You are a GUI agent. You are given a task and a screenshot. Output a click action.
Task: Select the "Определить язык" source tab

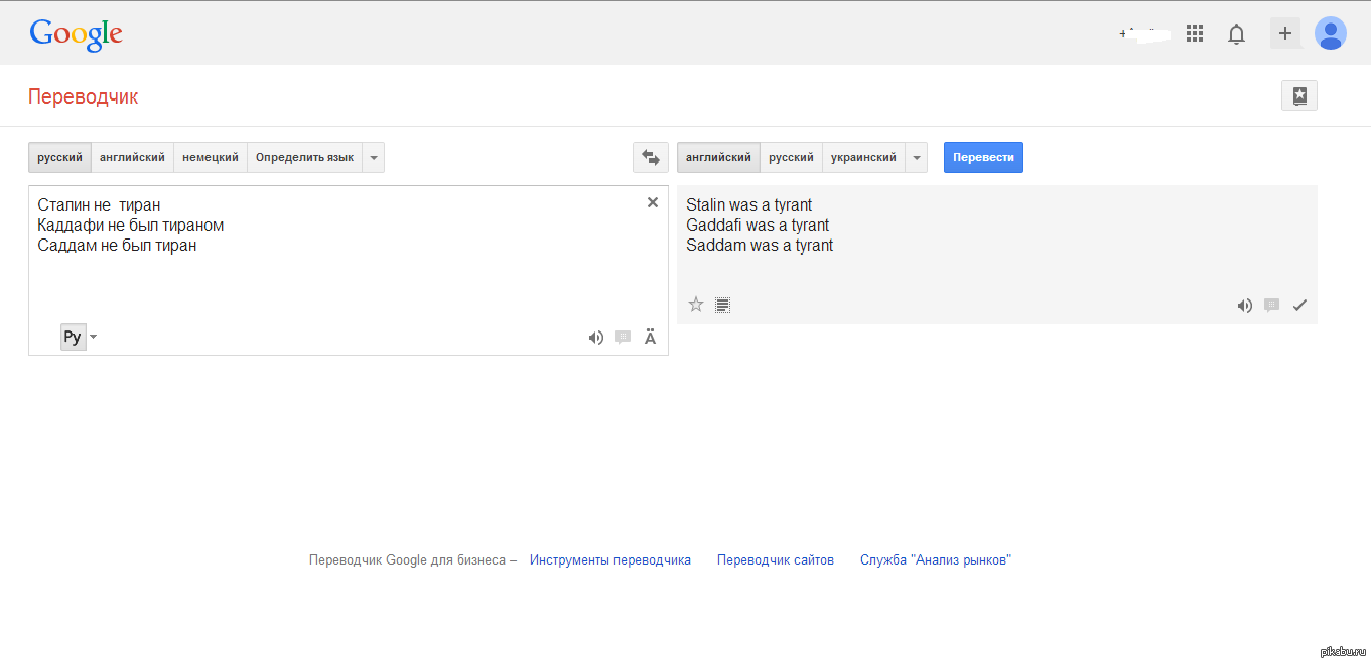point(305,158)
